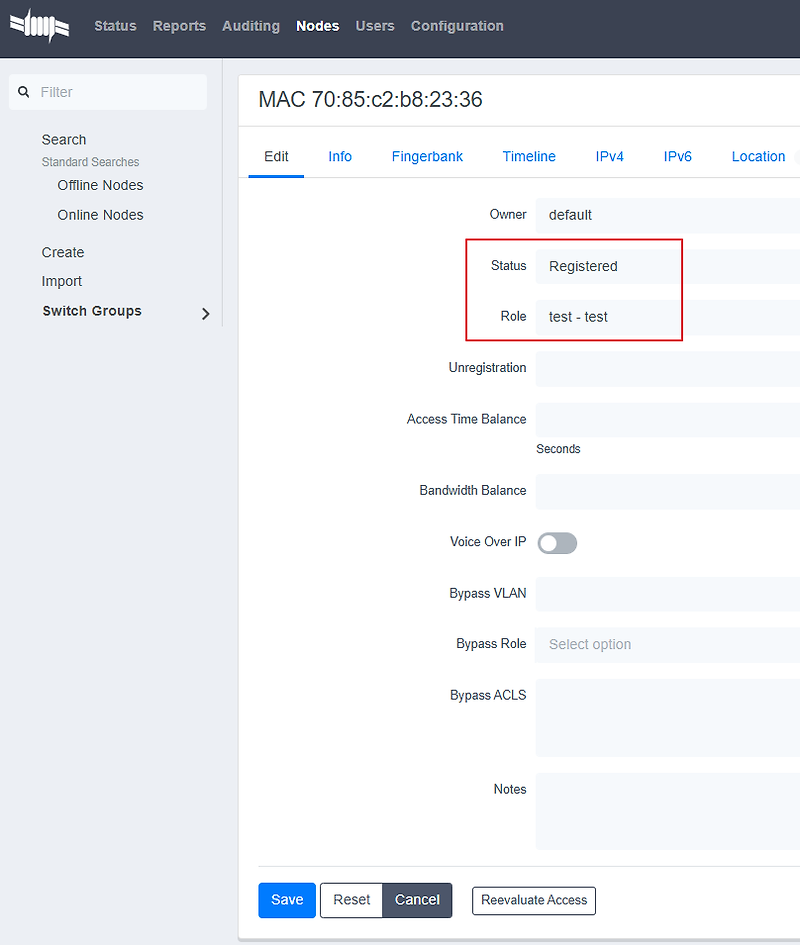Click the search magnifier icon
This screenshot has height=945, width=800.
24,92
